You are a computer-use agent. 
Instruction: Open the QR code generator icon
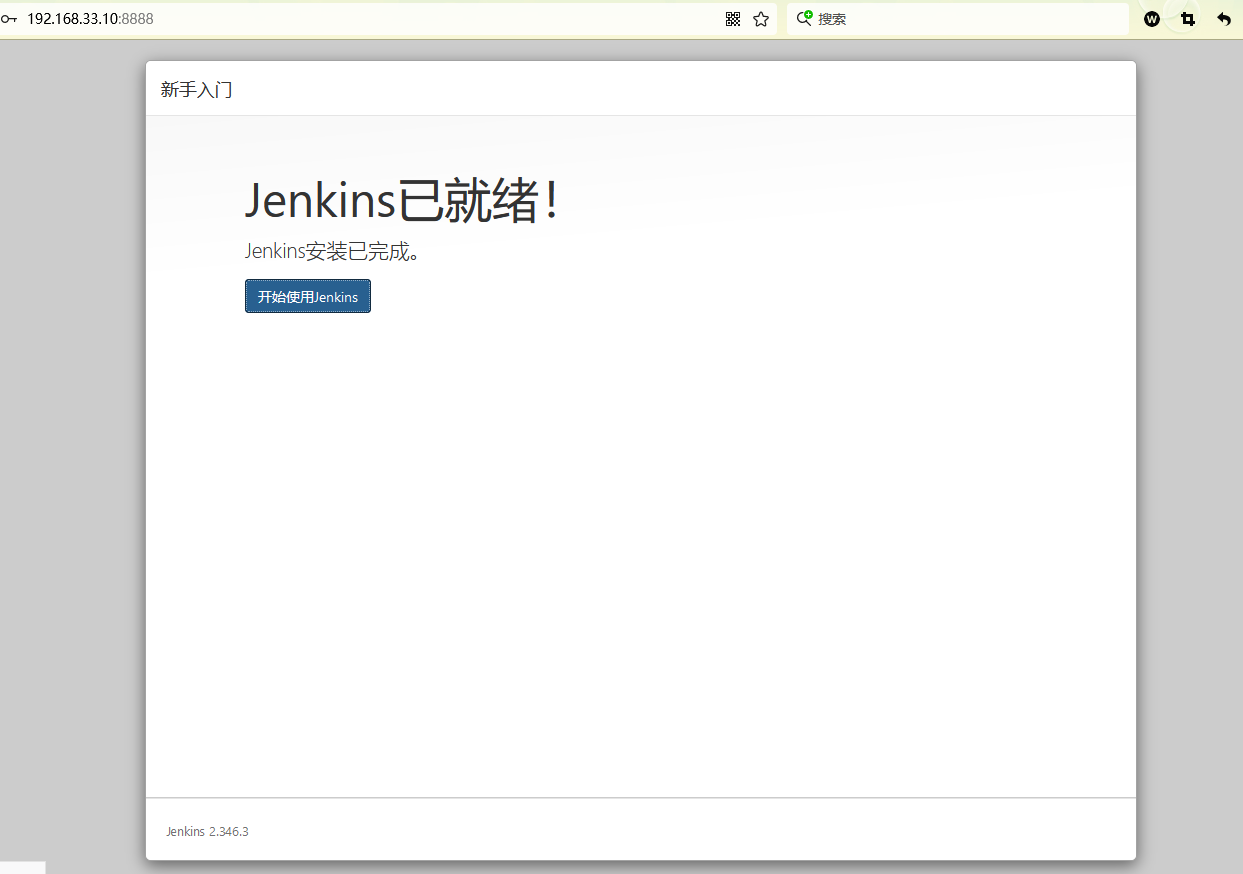coord(733,19)
